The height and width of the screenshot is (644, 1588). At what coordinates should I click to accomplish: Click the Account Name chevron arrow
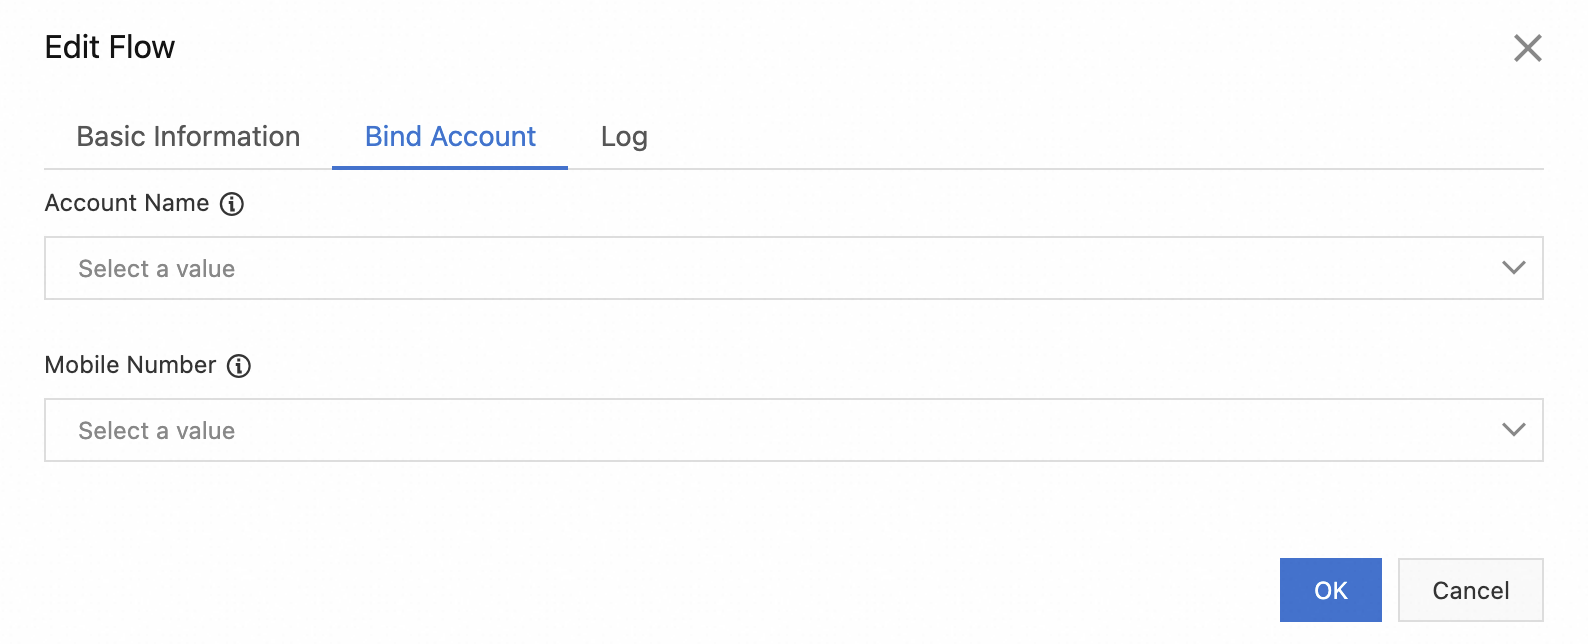tap(1513, 268)
